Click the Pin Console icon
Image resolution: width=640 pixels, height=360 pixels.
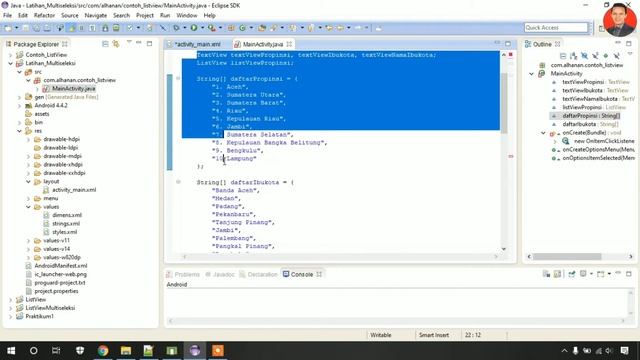(x=571, y=274)
